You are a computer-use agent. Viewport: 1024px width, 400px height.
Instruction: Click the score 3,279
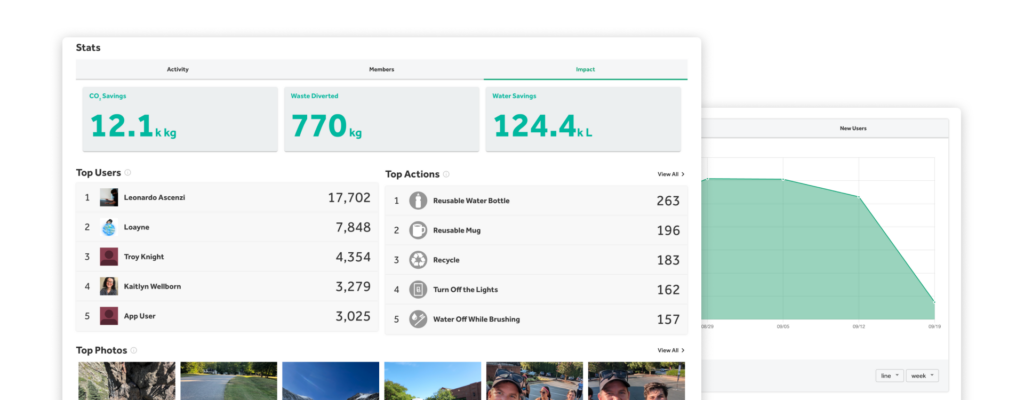353,286
